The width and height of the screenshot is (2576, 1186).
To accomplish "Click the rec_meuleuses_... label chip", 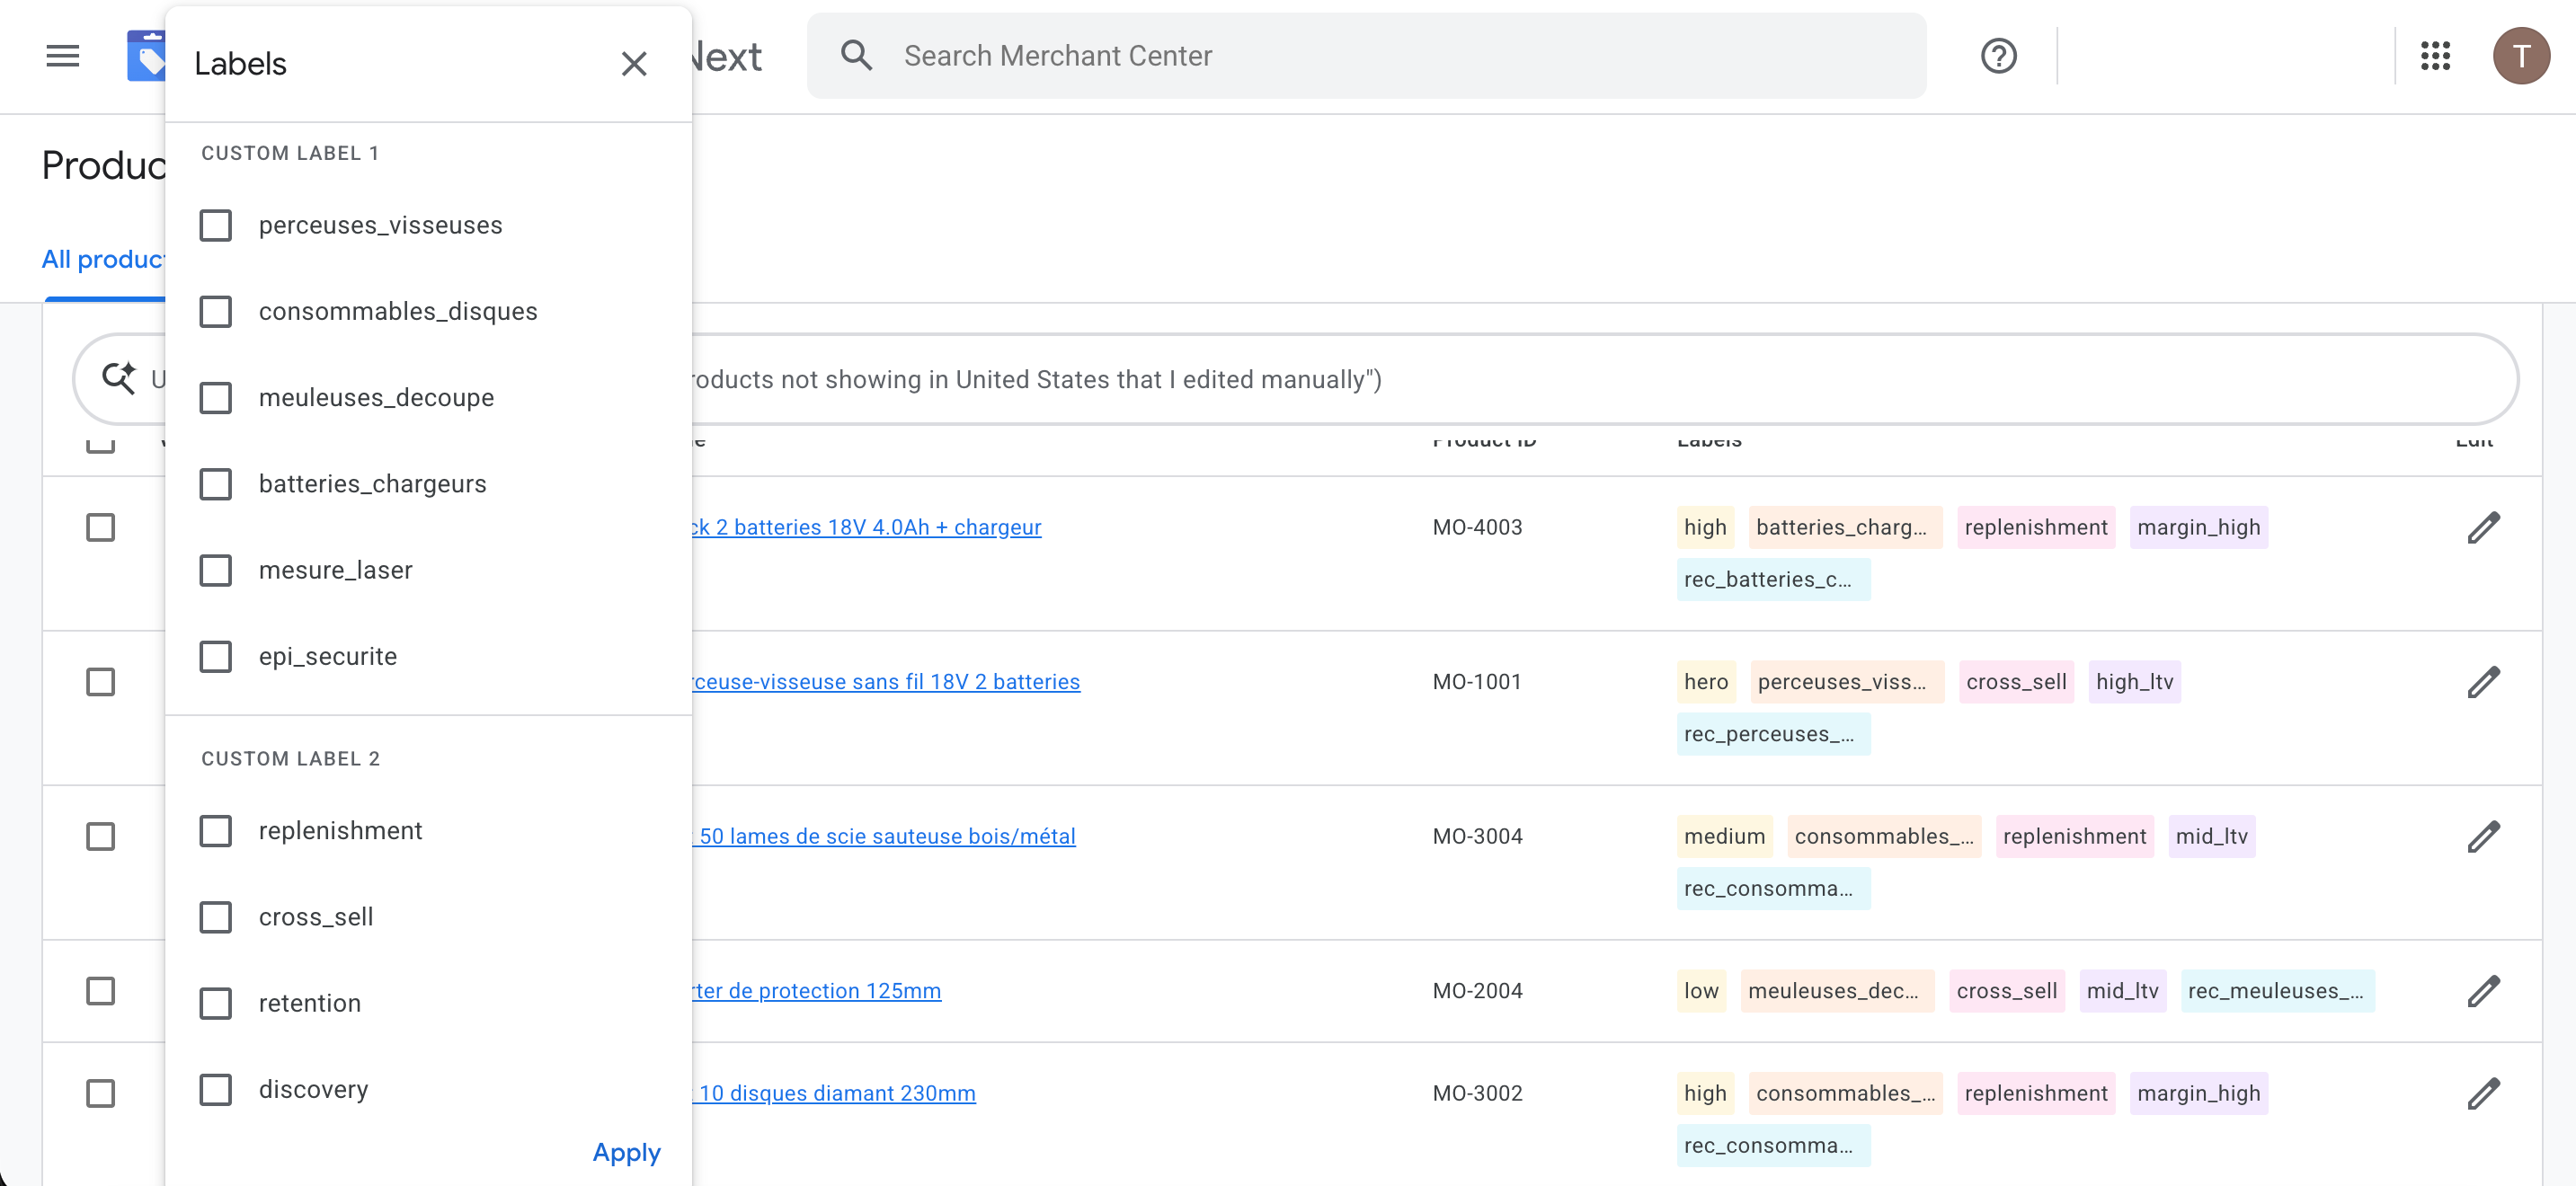I will click(x=2276, y=991).
